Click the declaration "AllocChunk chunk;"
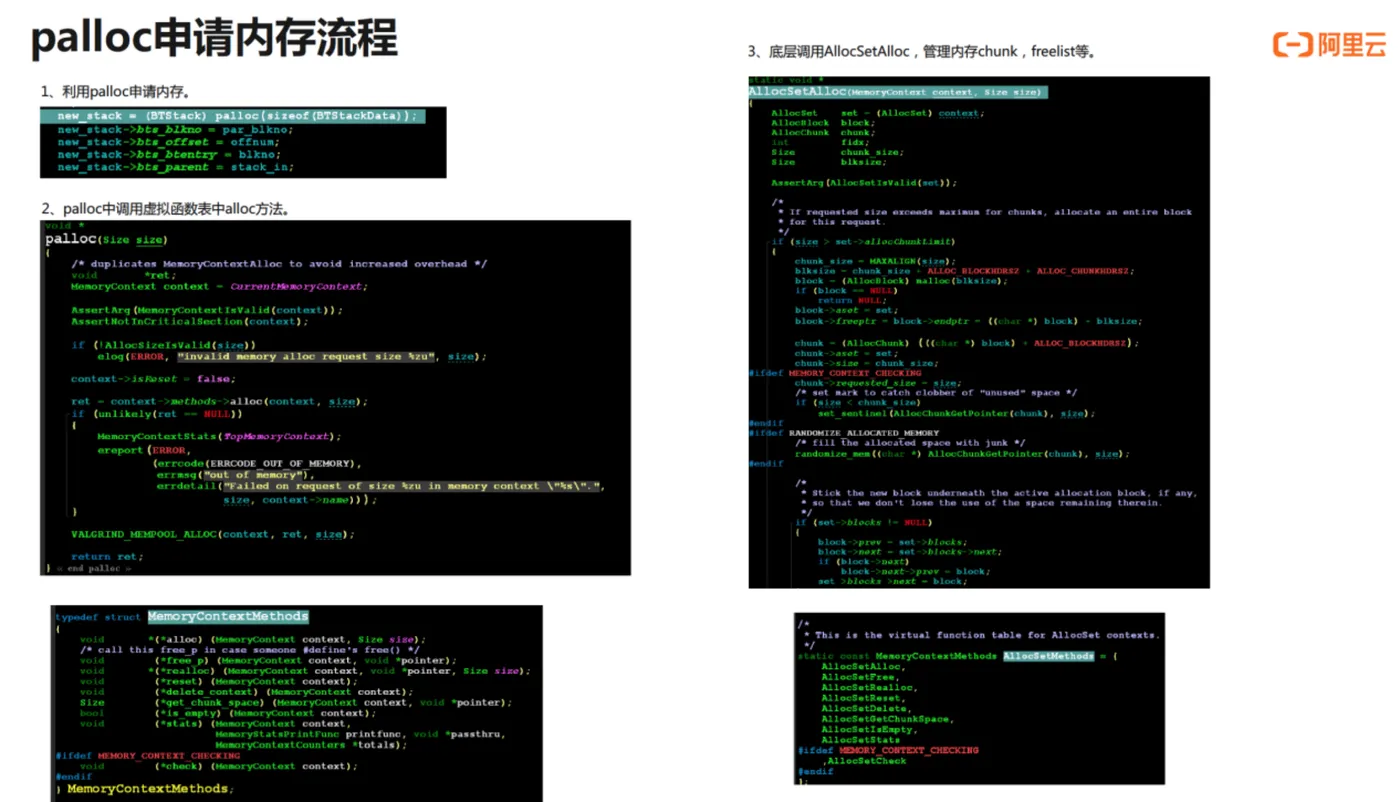1400x802 pixels. [x=822, y=132]
